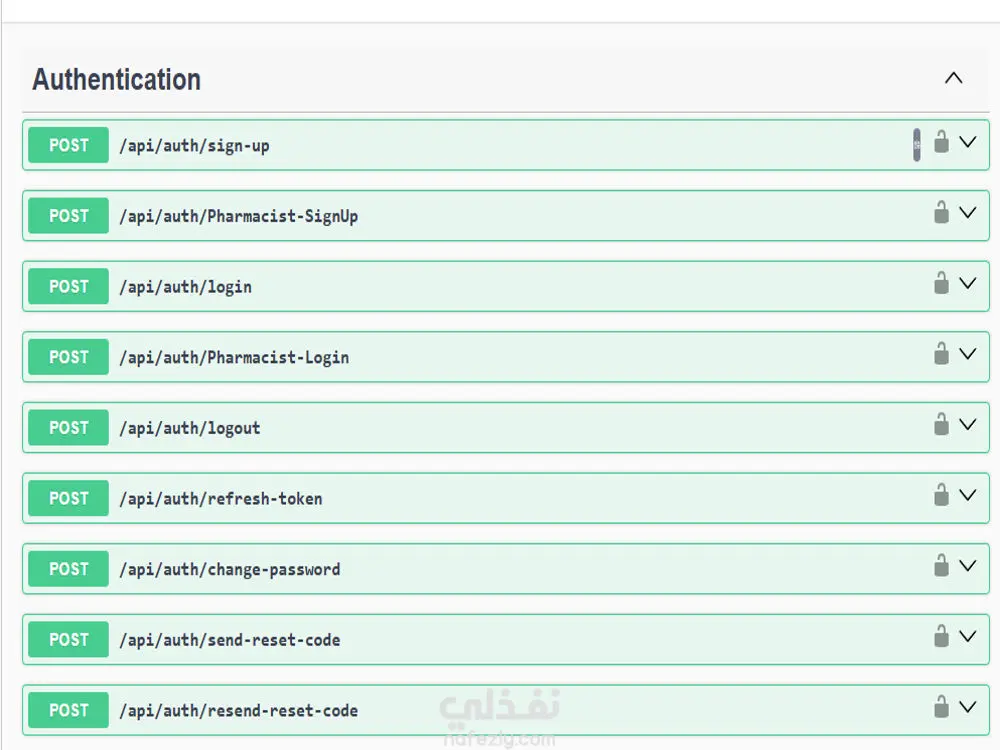
Task: Open the /api/auth/send-reset-code path link
Action: [x=229, y=640]
